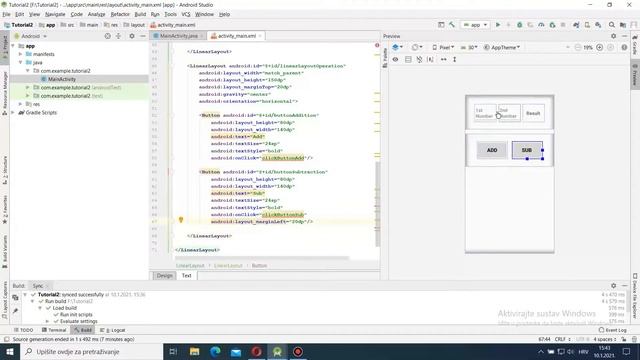Open the AVD Manager device icon
Viewport: 640px width, 360px height.
coord(587,25)
